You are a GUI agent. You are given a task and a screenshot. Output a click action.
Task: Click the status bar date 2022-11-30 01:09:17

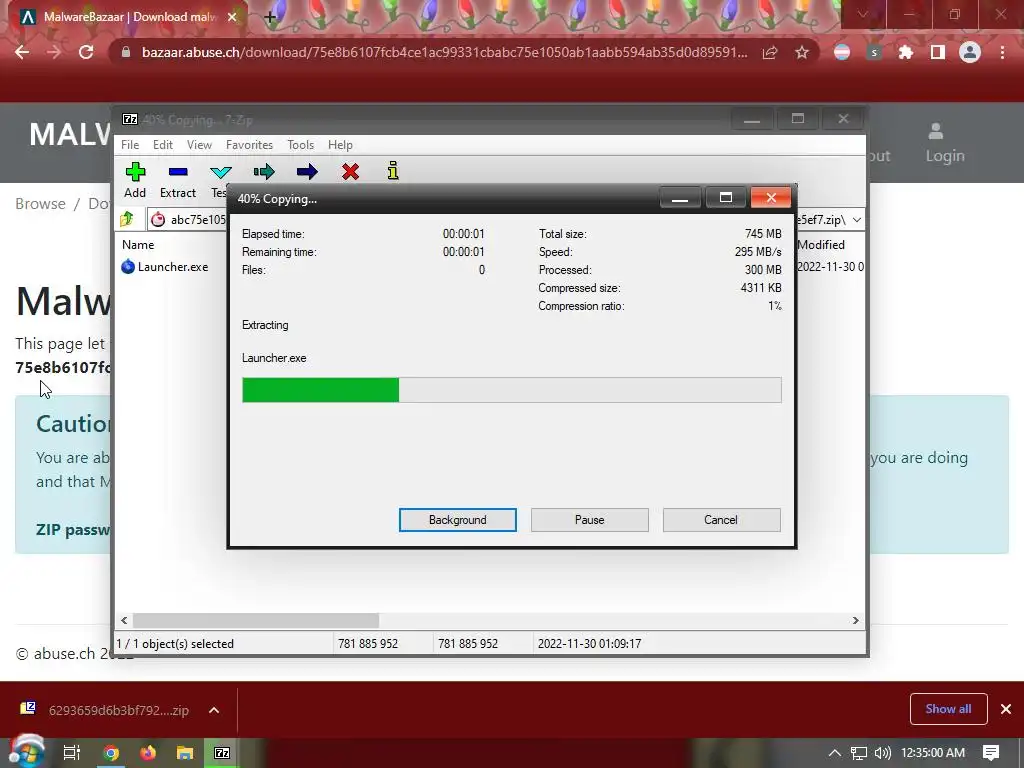click(589, 644)
